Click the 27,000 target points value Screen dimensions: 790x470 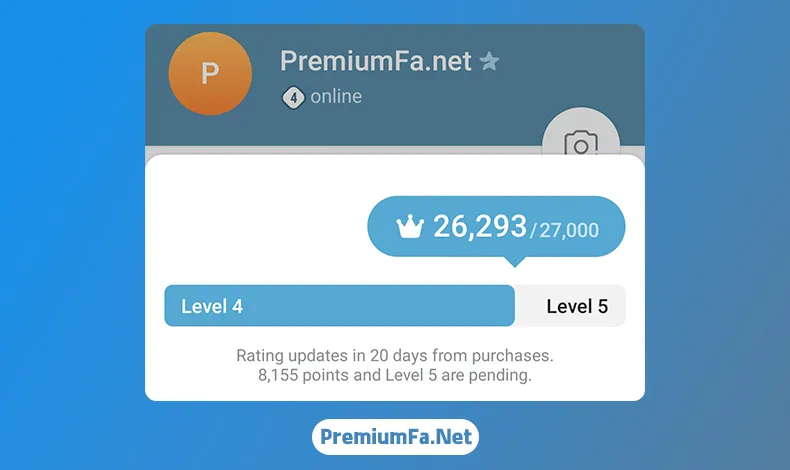[569, 230]
